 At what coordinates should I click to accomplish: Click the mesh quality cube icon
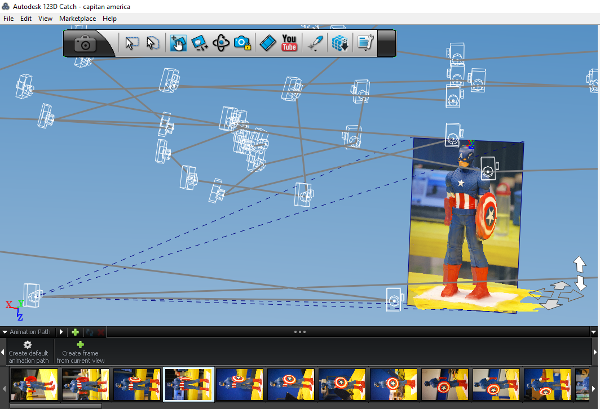339,43
